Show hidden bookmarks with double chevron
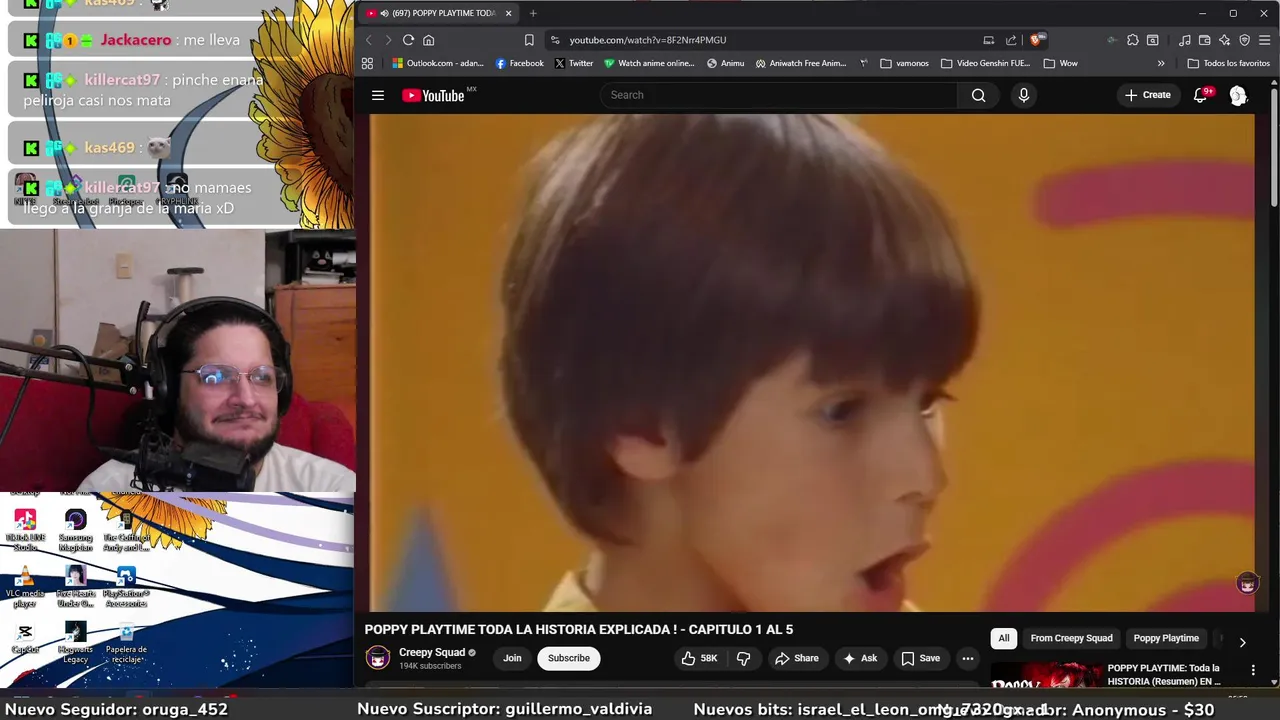The width and height of the screenshot is (1280, 720). (1161, 63)
